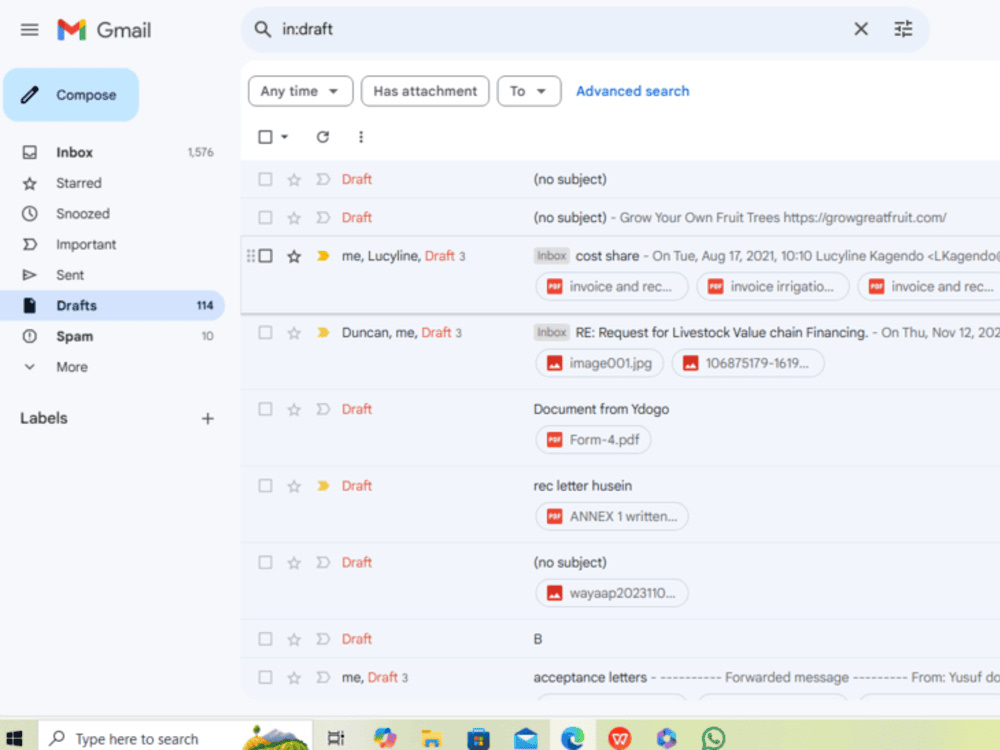1000x750 pixels.
Task: Open the image001.jpg attachment chip
Action: tap(599, 363)
